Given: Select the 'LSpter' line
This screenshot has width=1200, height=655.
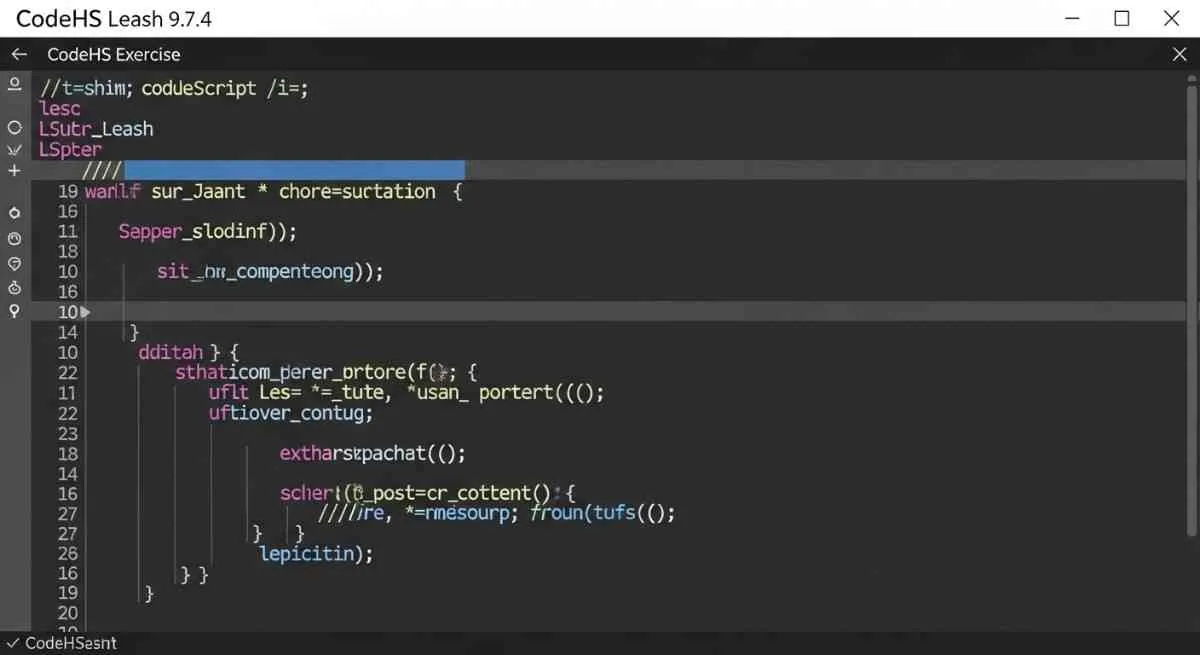Looking at the screenshot, I should 70,150.
